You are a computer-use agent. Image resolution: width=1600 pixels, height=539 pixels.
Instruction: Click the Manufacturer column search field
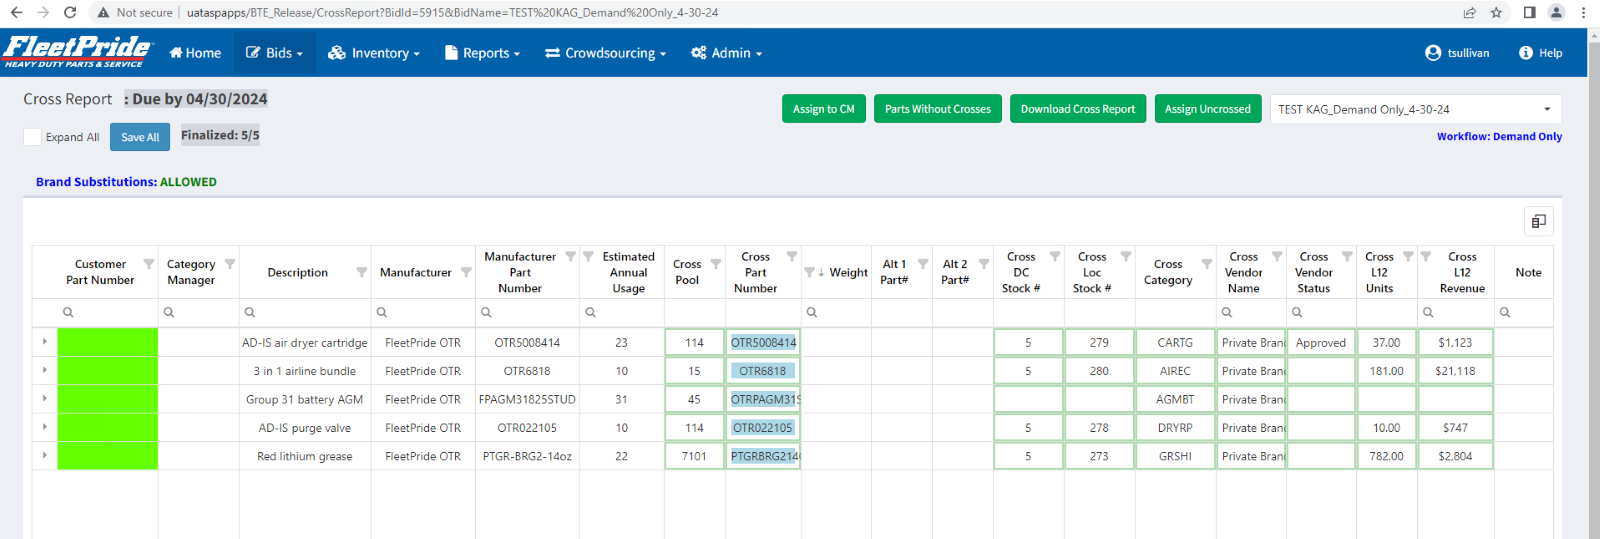pyautogui.click(x=423, y=312)
